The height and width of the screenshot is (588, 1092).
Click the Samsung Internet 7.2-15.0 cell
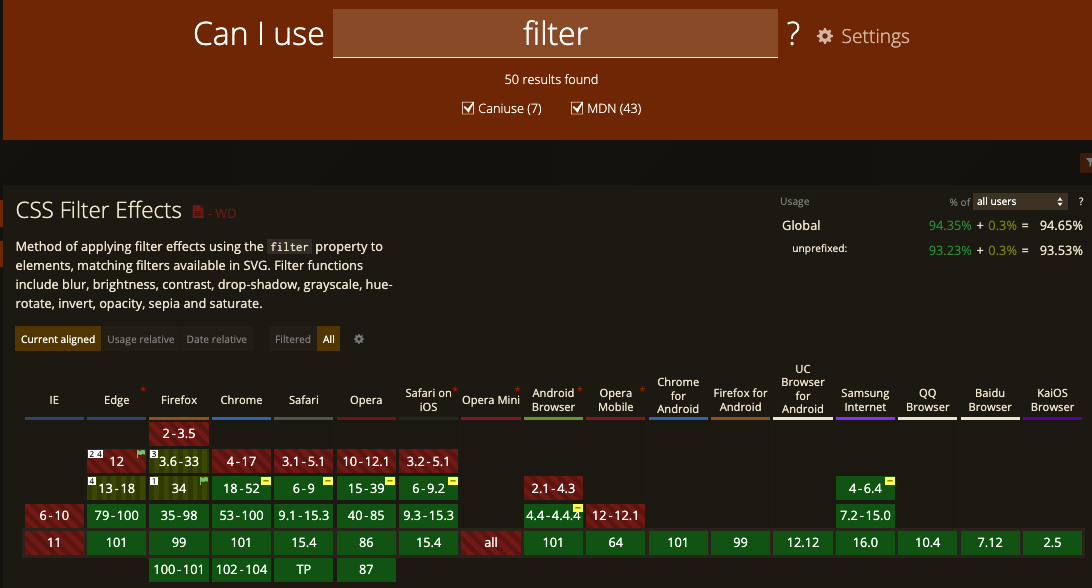tap(865, 516)
